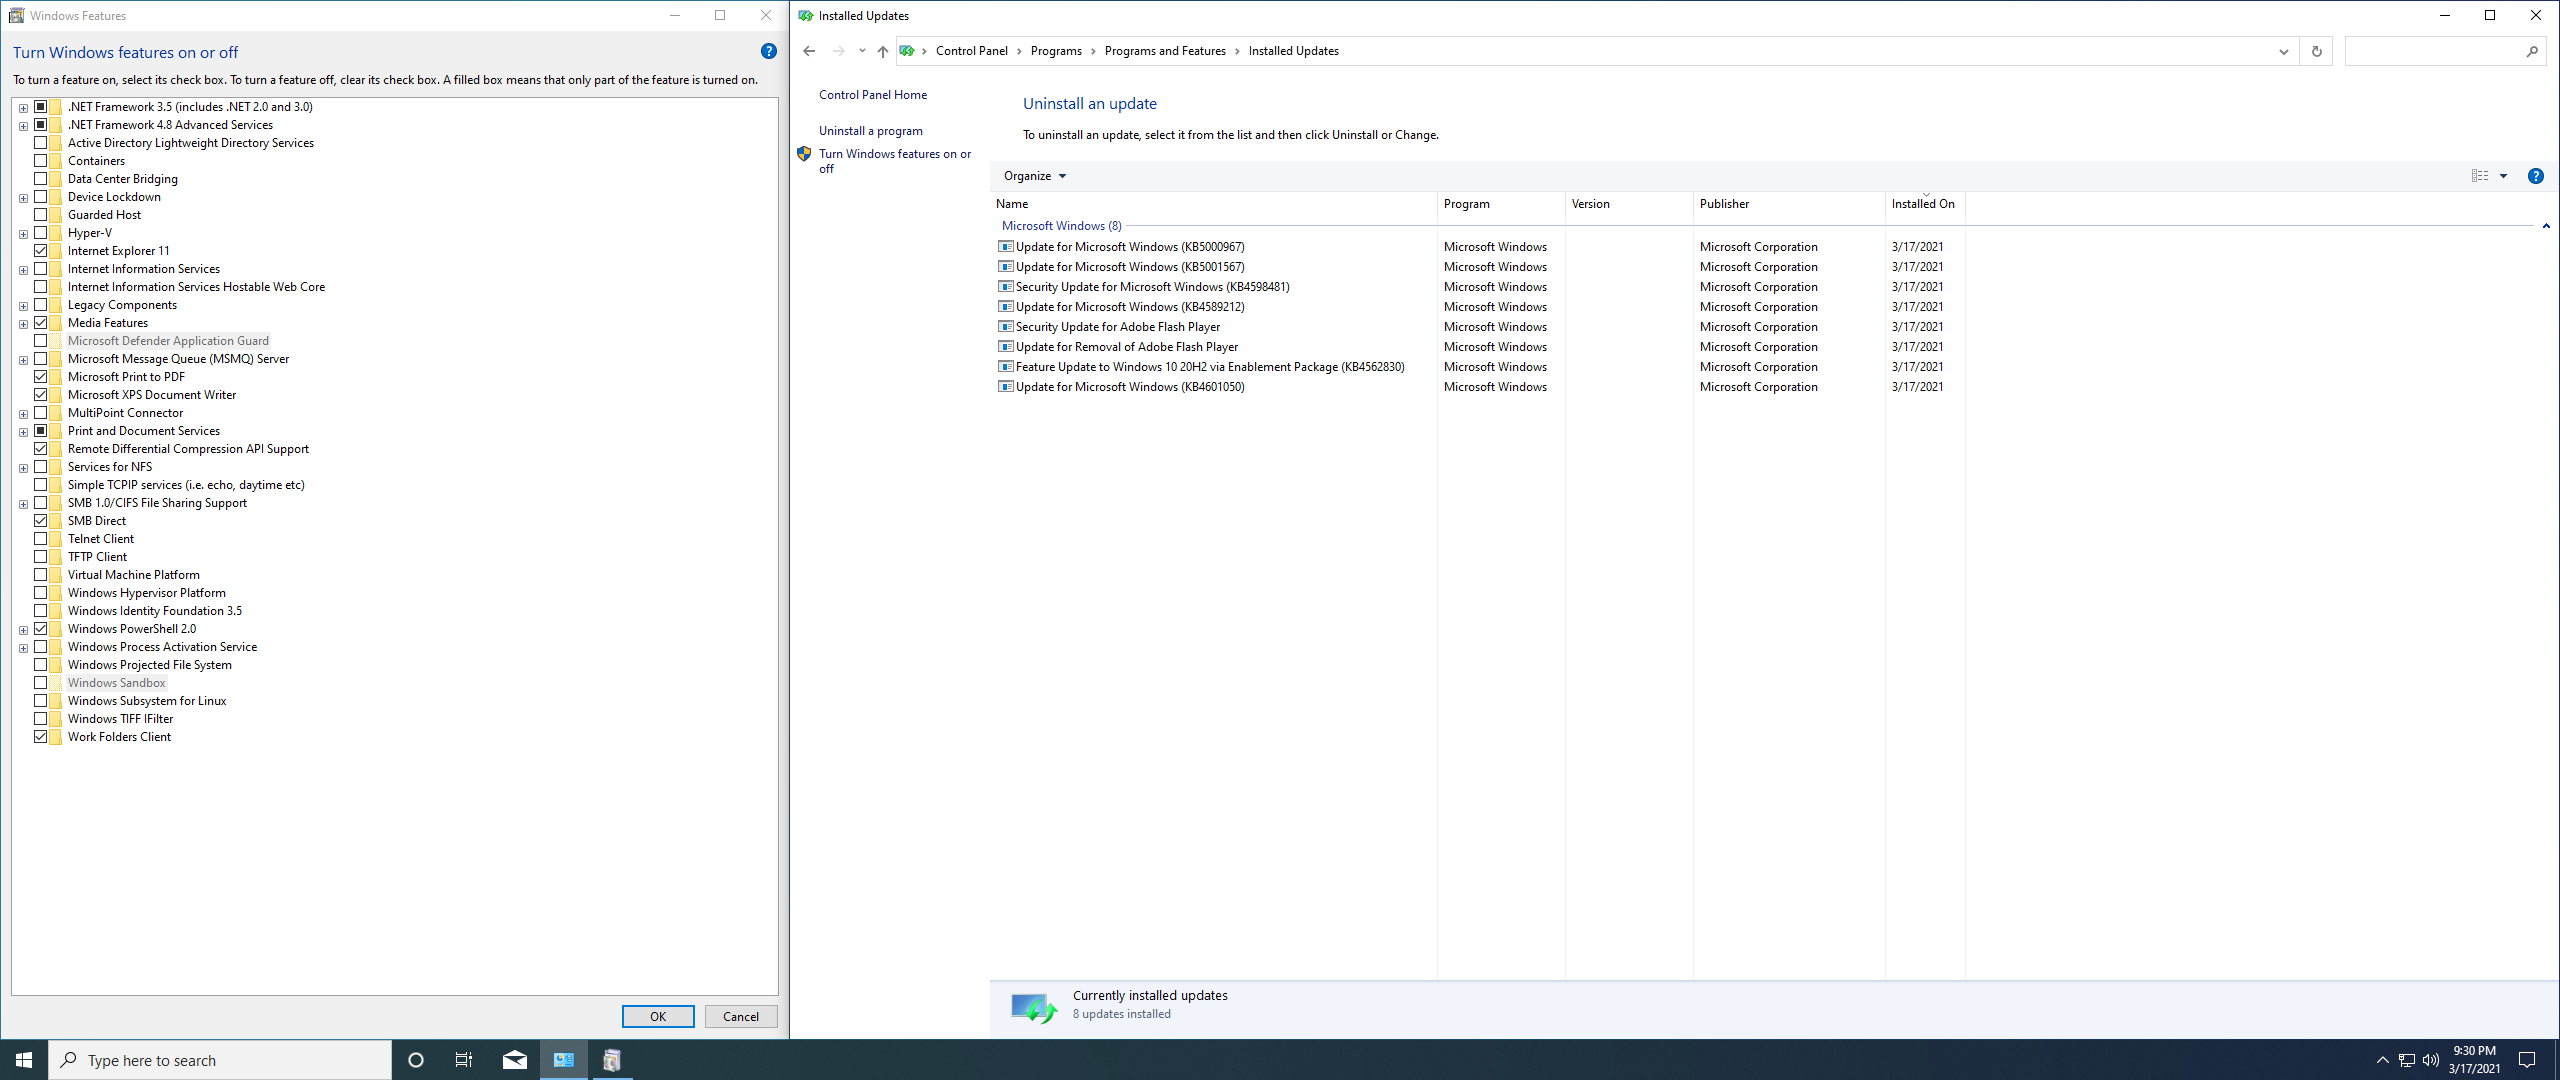Image resolution: width=2560 pixels, height=1080 pixels.
Task: Click the refresh icon beside address bar
Action: [x=2316, y=51]
